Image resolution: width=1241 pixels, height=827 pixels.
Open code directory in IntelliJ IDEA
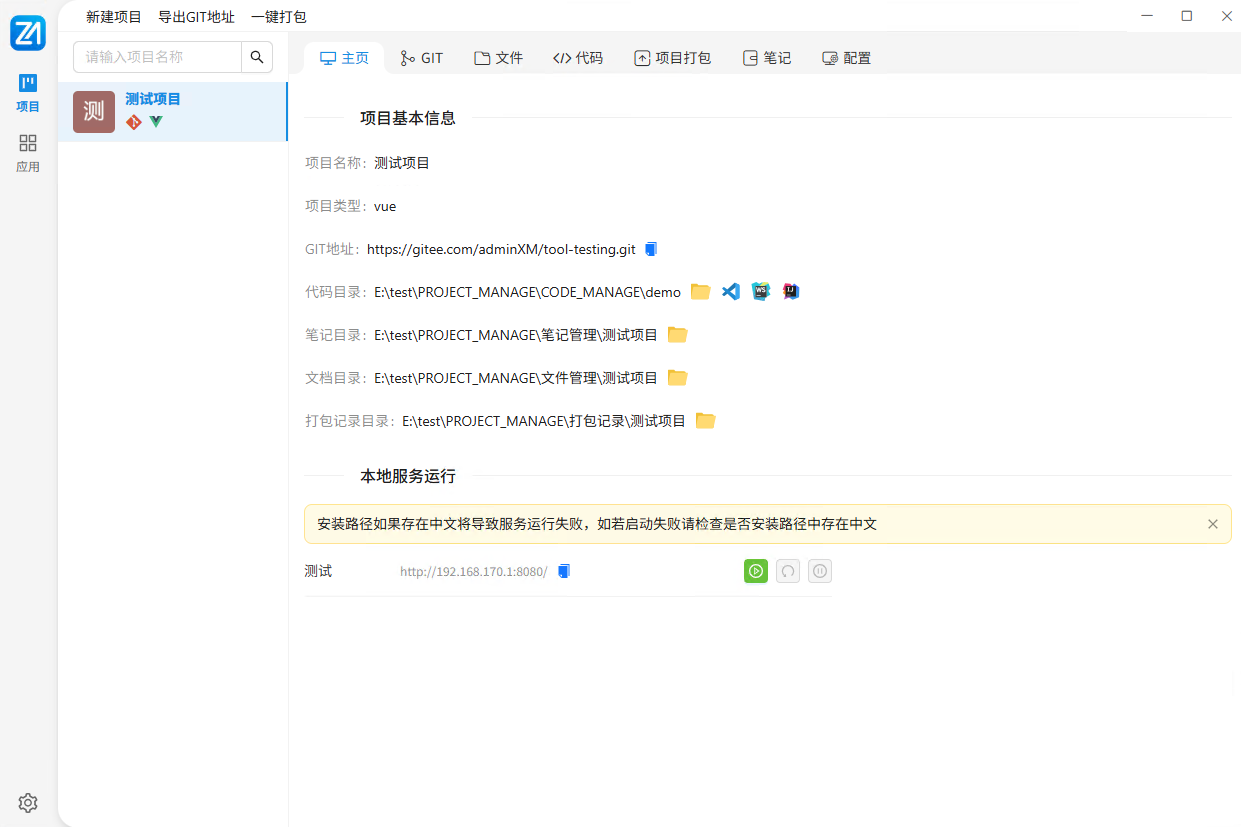791,292
